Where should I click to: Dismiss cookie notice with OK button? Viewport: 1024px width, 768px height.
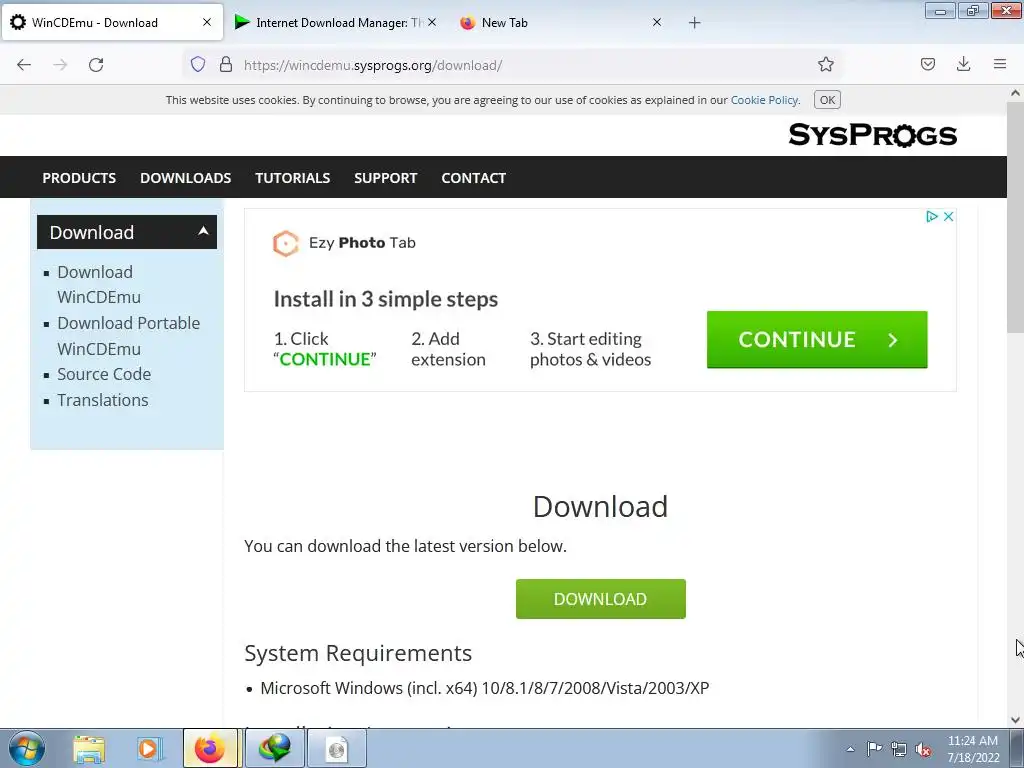[x=827, y=100]
